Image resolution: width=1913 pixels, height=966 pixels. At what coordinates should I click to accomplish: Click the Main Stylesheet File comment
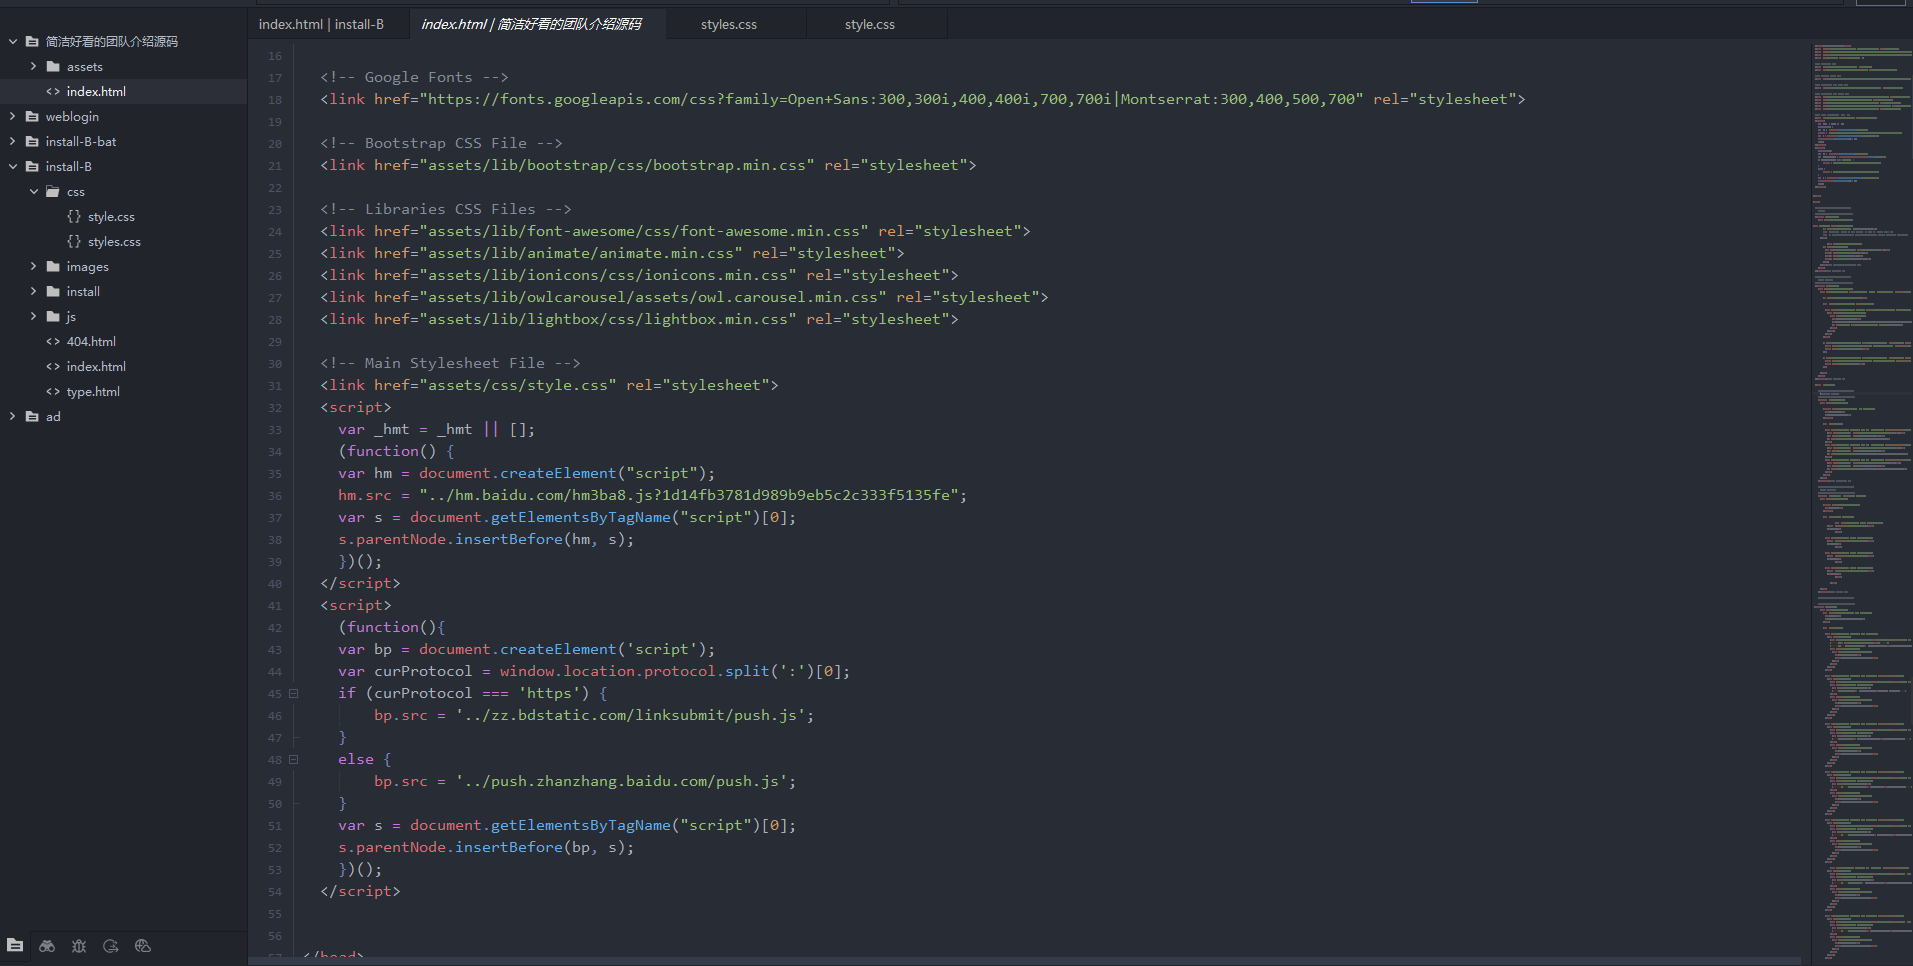[450, 363]
